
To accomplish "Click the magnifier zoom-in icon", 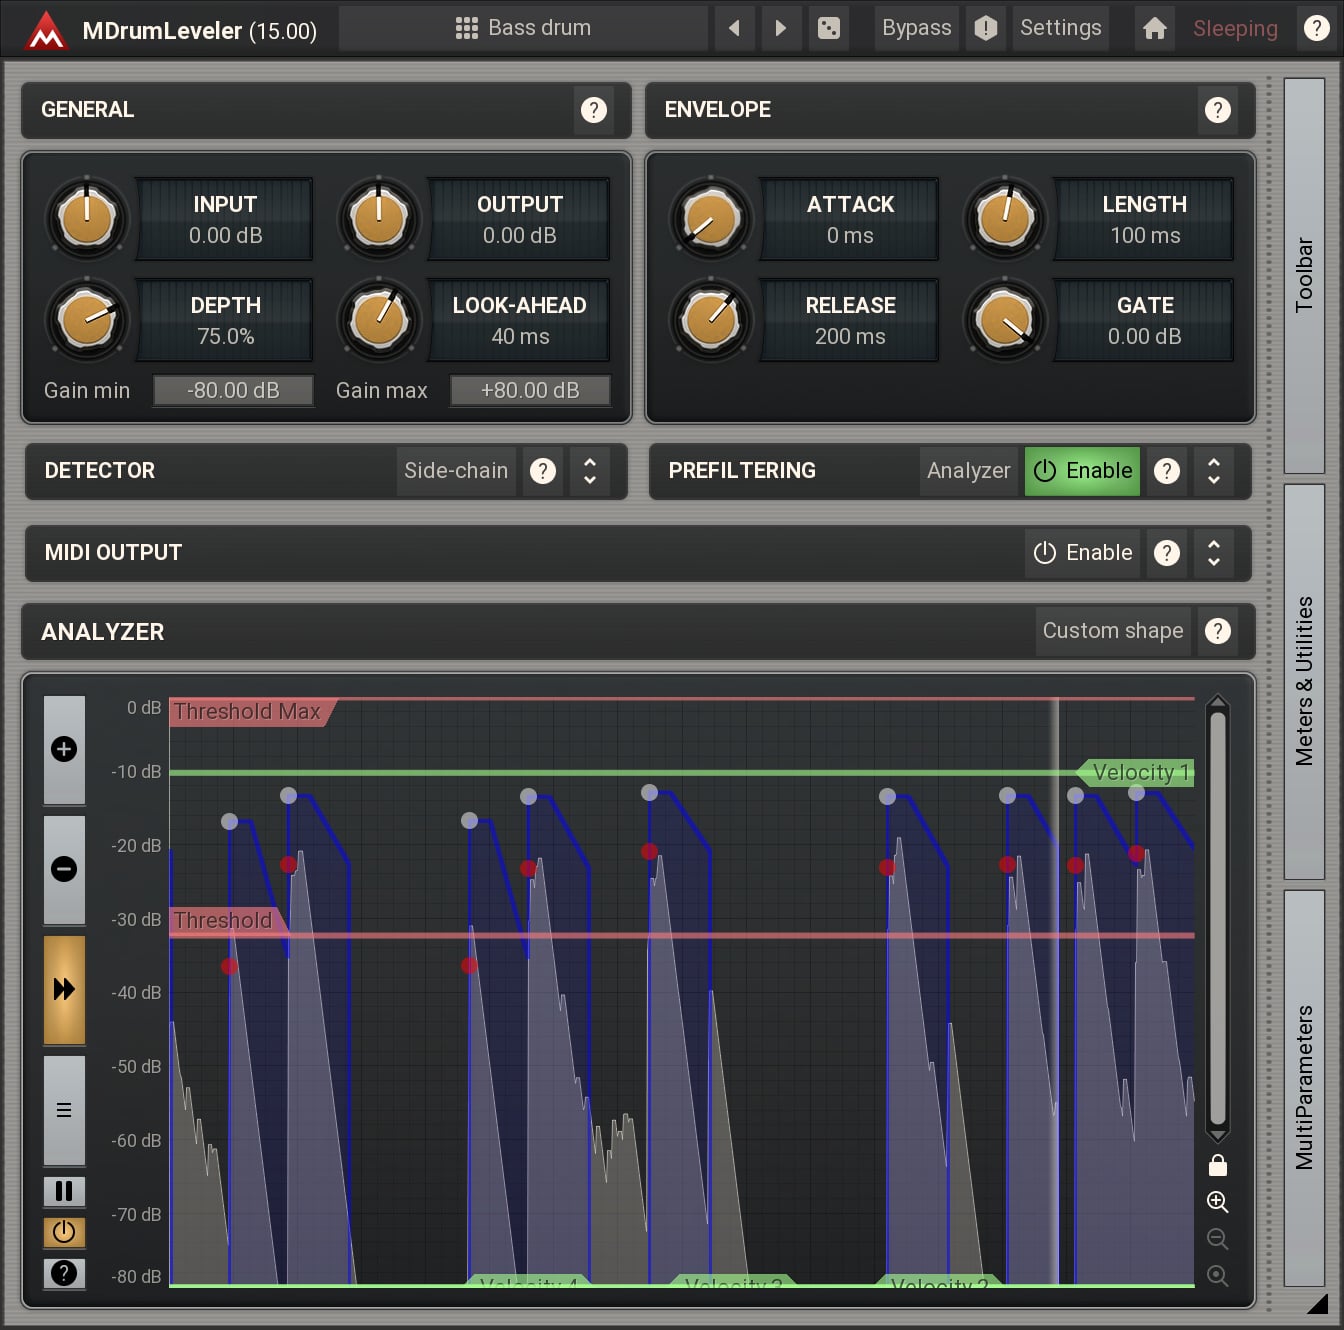I will click(x=1217, y=1202).
